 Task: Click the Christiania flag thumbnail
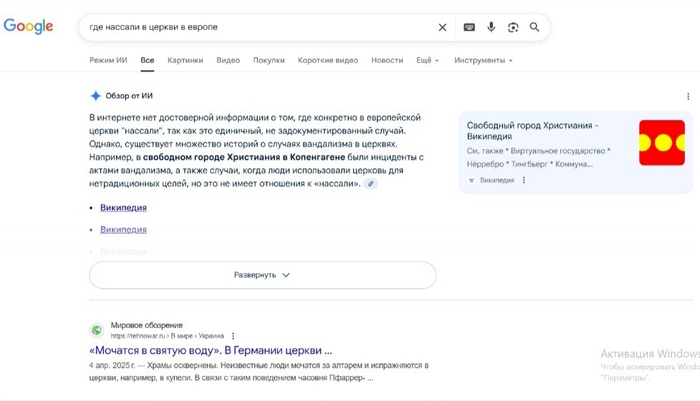point(662,143)
